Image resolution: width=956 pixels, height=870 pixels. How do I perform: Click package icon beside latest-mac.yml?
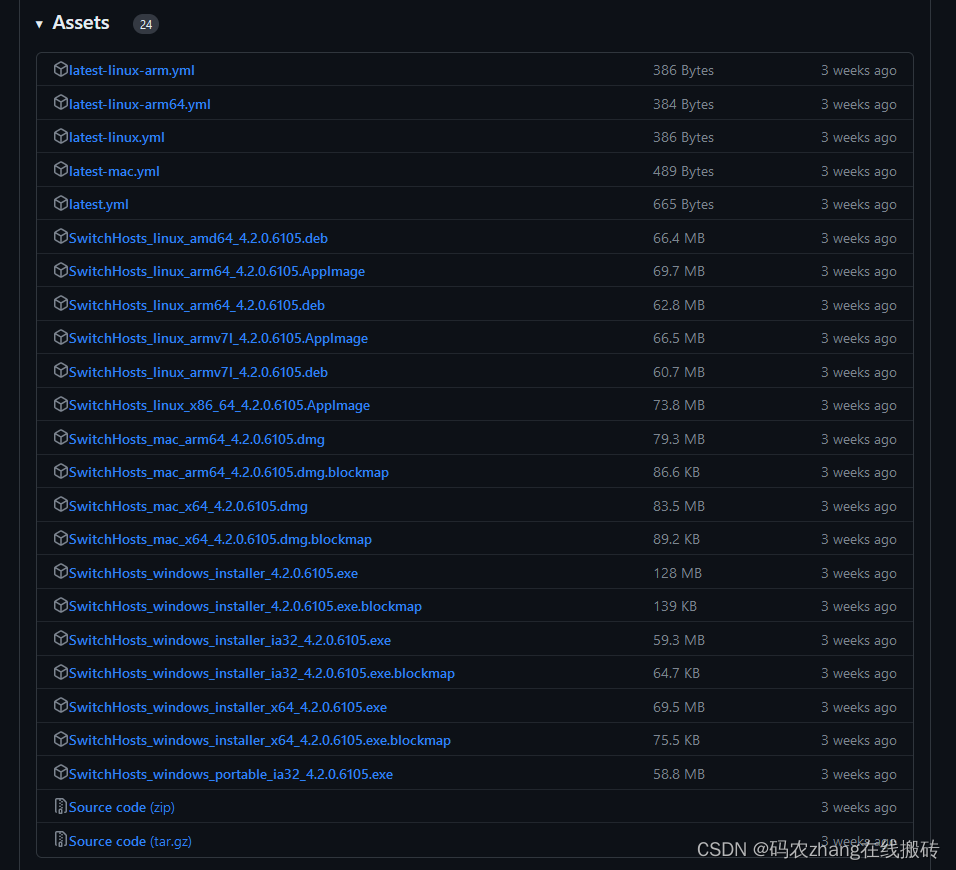click(x=60, y=170)
